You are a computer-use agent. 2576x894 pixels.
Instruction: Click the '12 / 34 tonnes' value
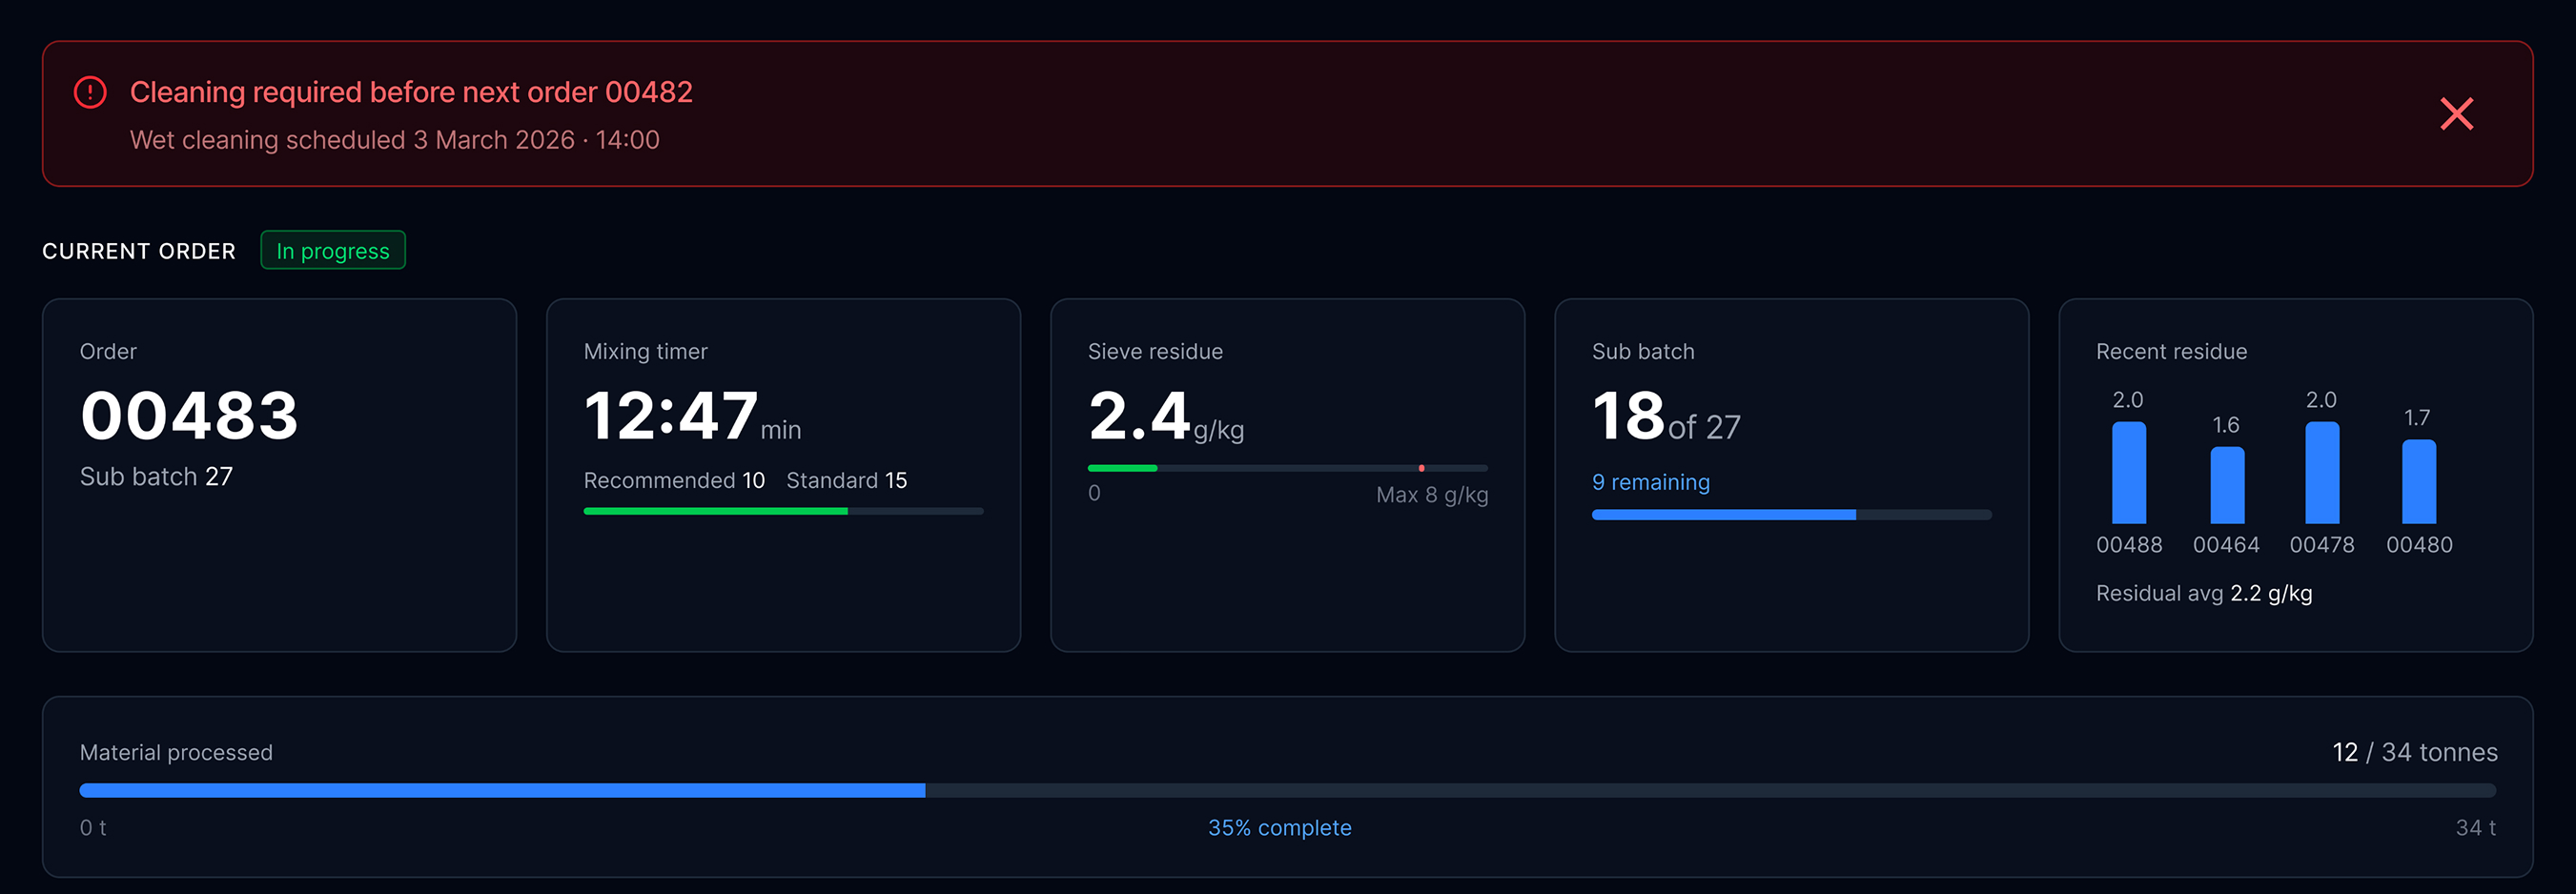click(2415, 752)
